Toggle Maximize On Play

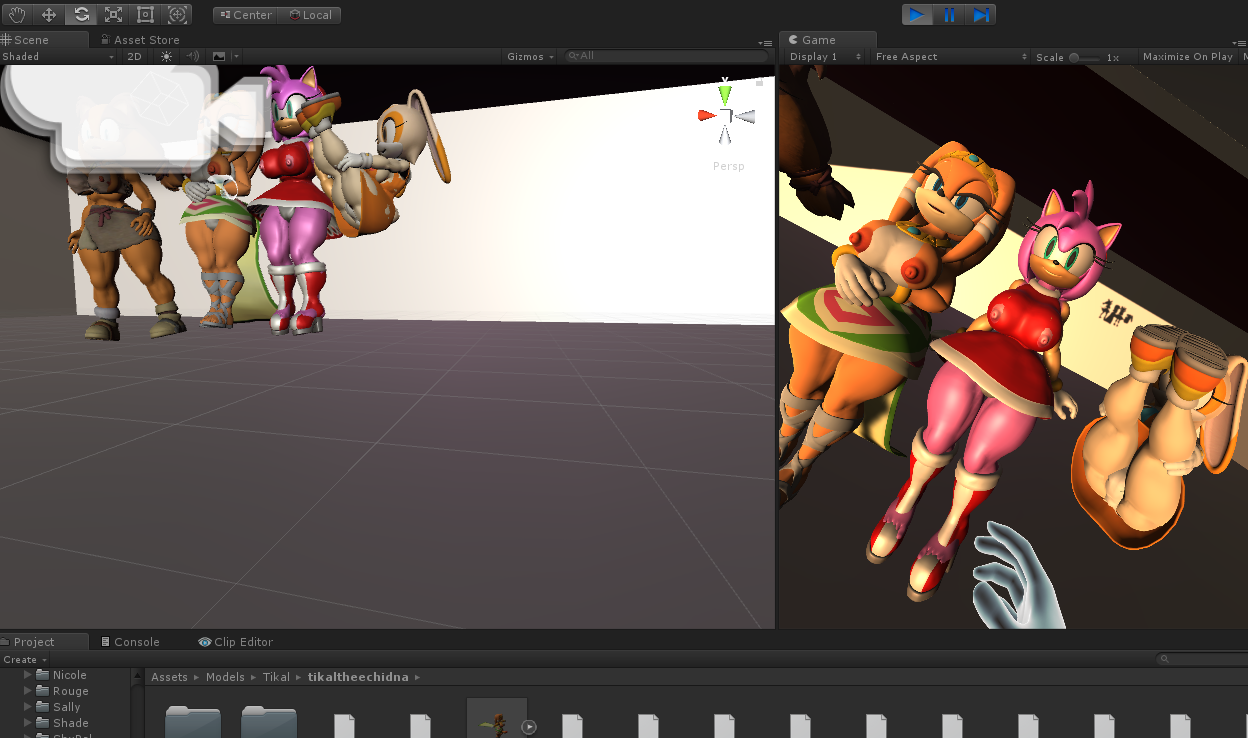pyautogui.click(x=1187, y=57)
